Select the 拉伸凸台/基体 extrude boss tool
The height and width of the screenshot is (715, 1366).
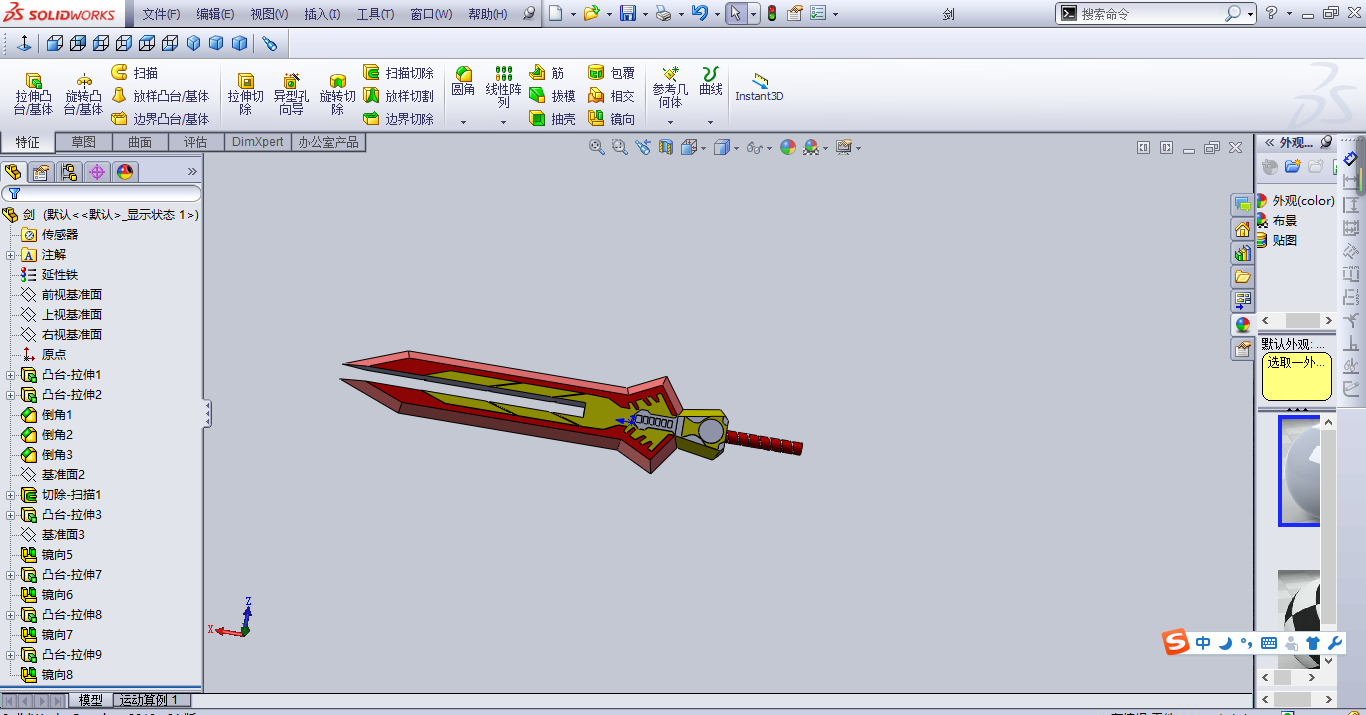33,93
